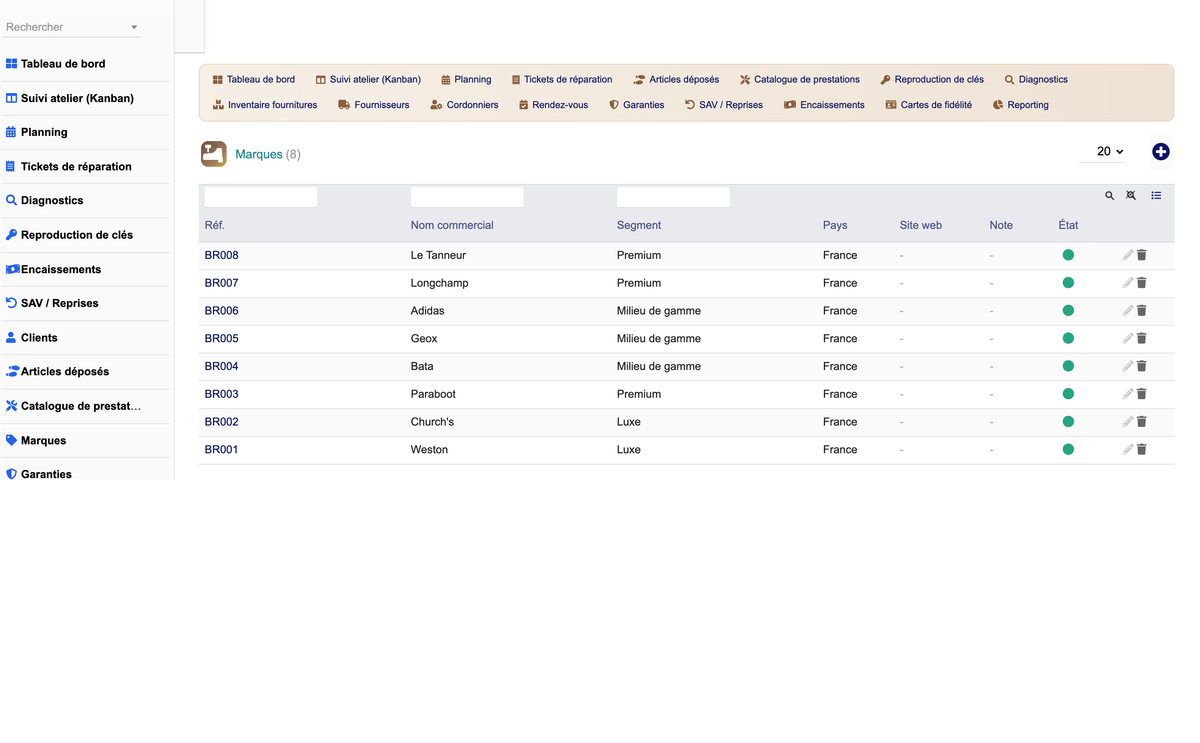Click the search magnifier icon in table header
The image size is (1200, 743).
point(1109,196)
